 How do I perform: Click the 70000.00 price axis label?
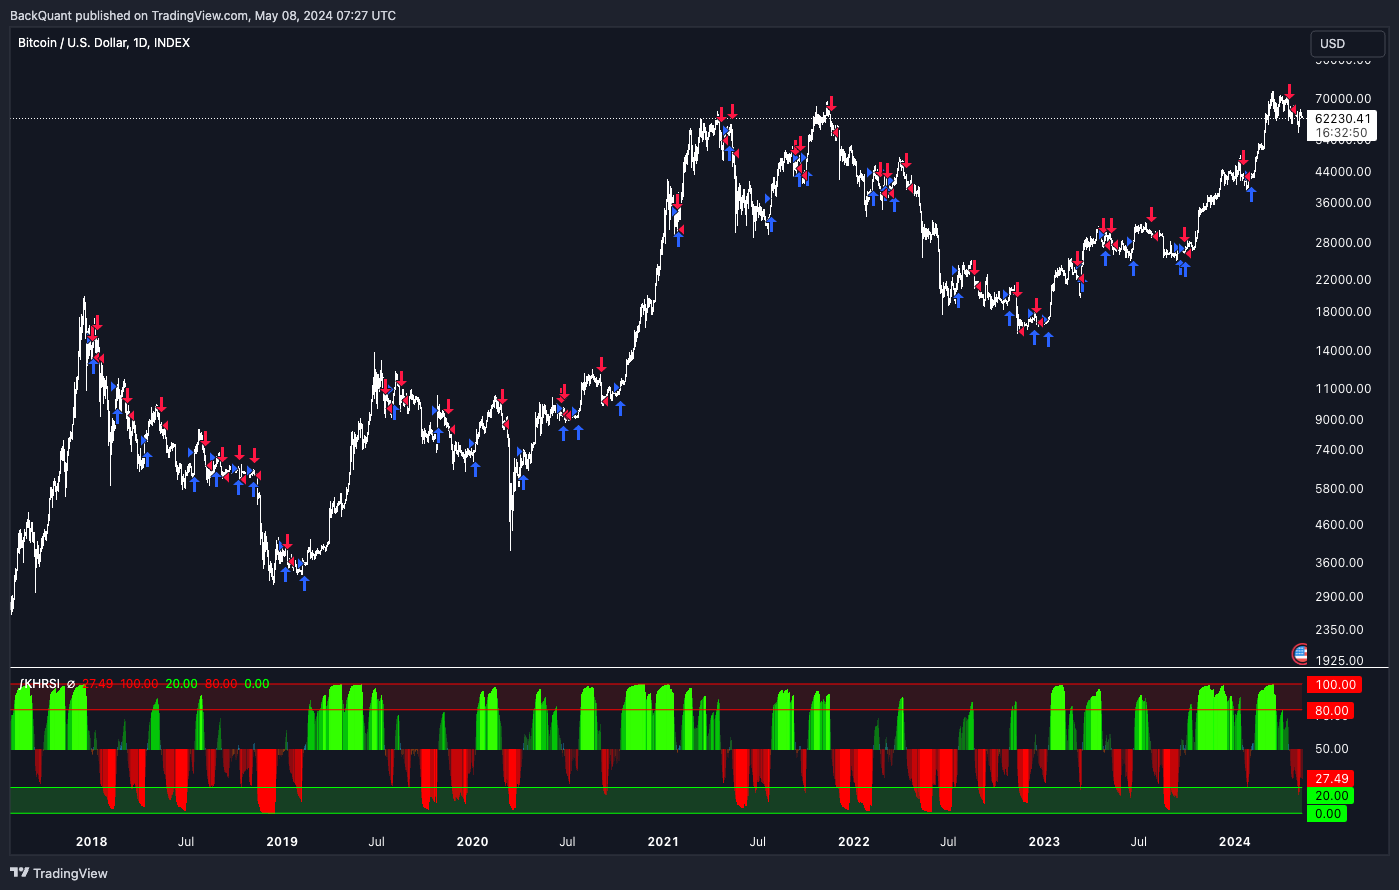(x=1343, y=99)
